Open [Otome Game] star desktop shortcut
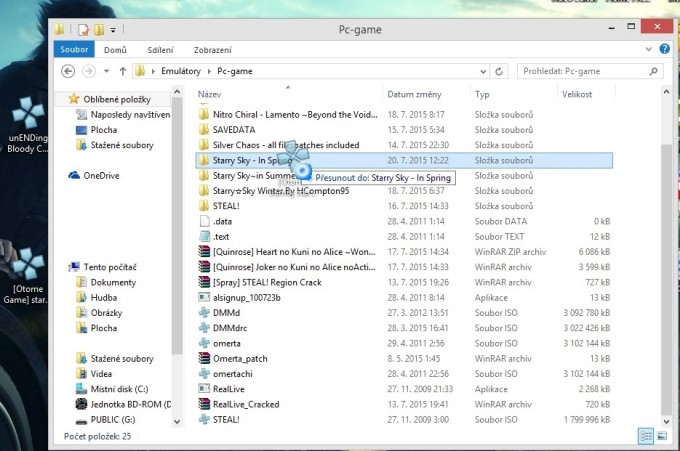The image size is (680, 451). (27, 276)
